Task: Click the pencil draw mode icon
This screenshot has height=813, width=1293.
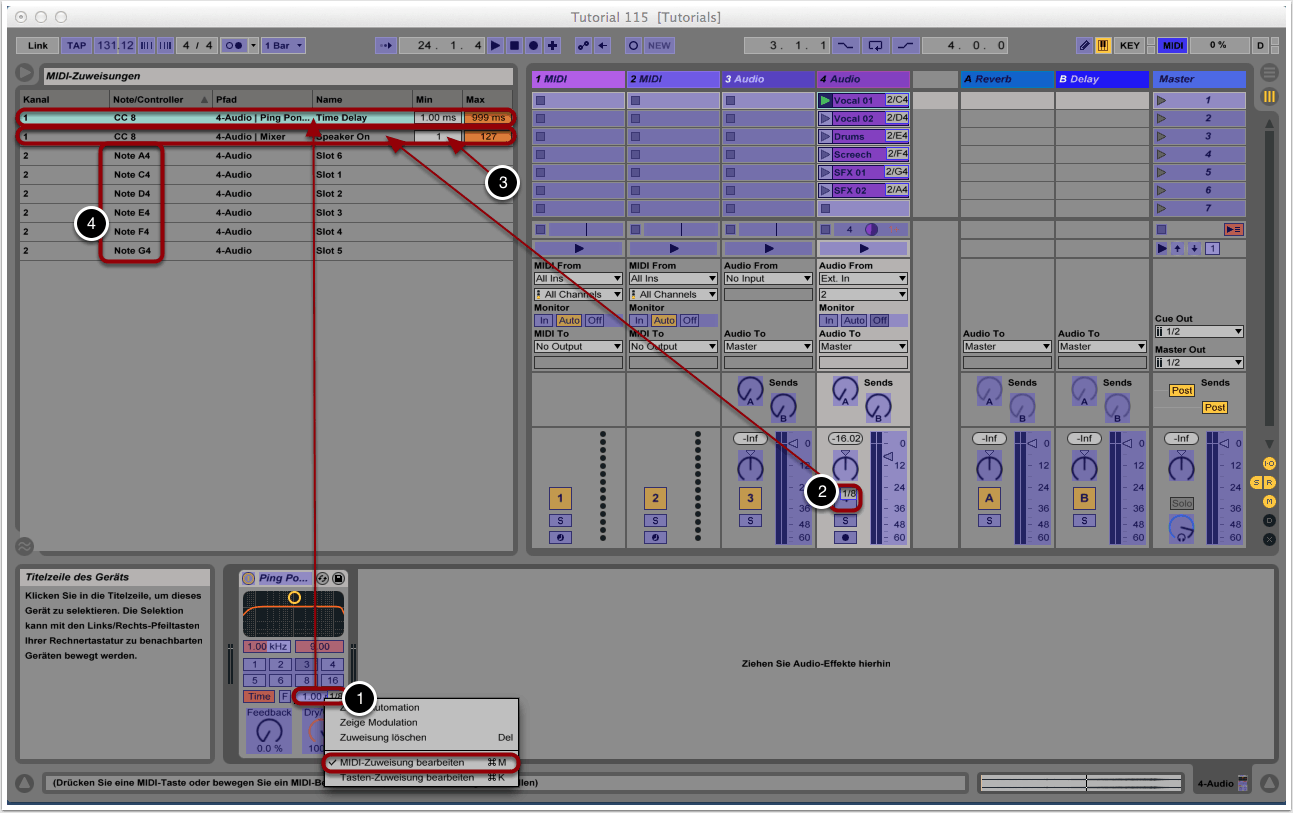Action: pyautogui.click(x=1085, y=46)
